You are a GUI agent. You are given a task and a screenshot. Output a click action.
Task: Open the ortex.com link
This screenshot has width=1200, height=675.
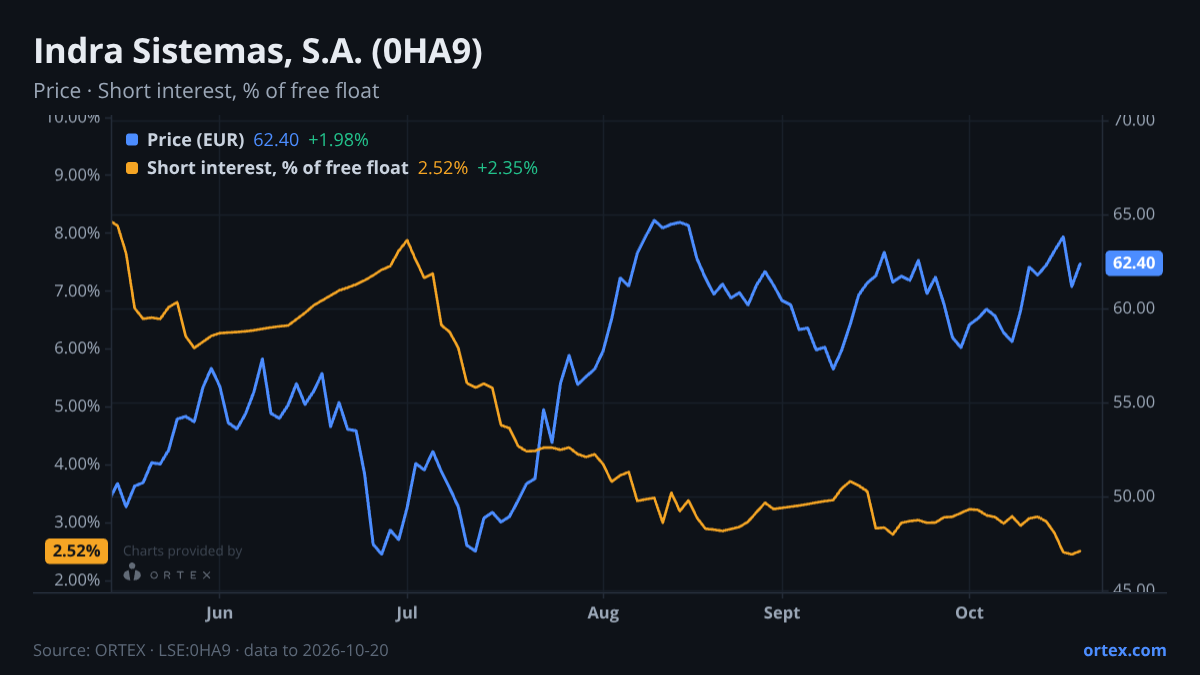click(x=1124, y=650)
